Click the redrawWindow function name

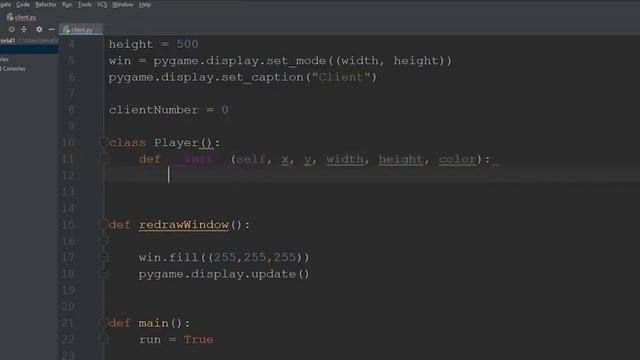184,225
